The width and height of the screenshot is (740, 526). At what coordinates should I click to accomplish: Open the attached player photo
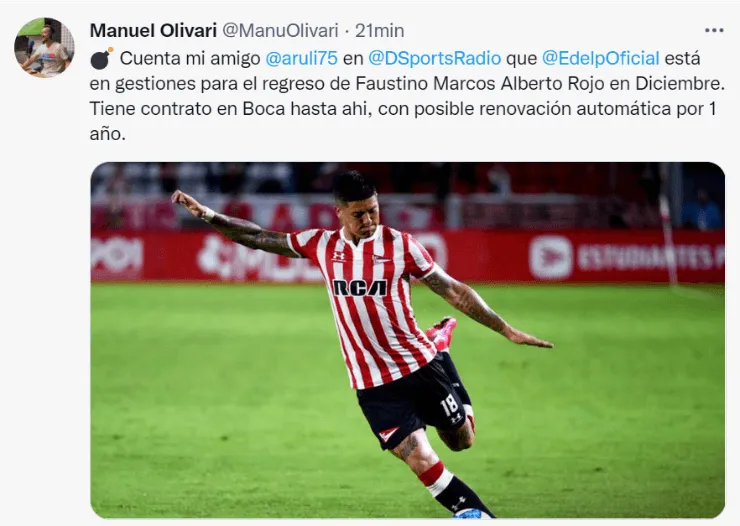(408, 340)
